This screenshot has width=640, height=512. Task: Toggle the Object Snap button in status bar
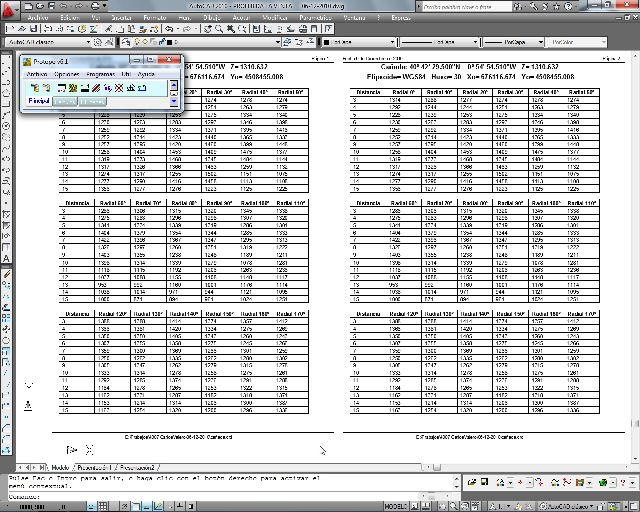136,507
